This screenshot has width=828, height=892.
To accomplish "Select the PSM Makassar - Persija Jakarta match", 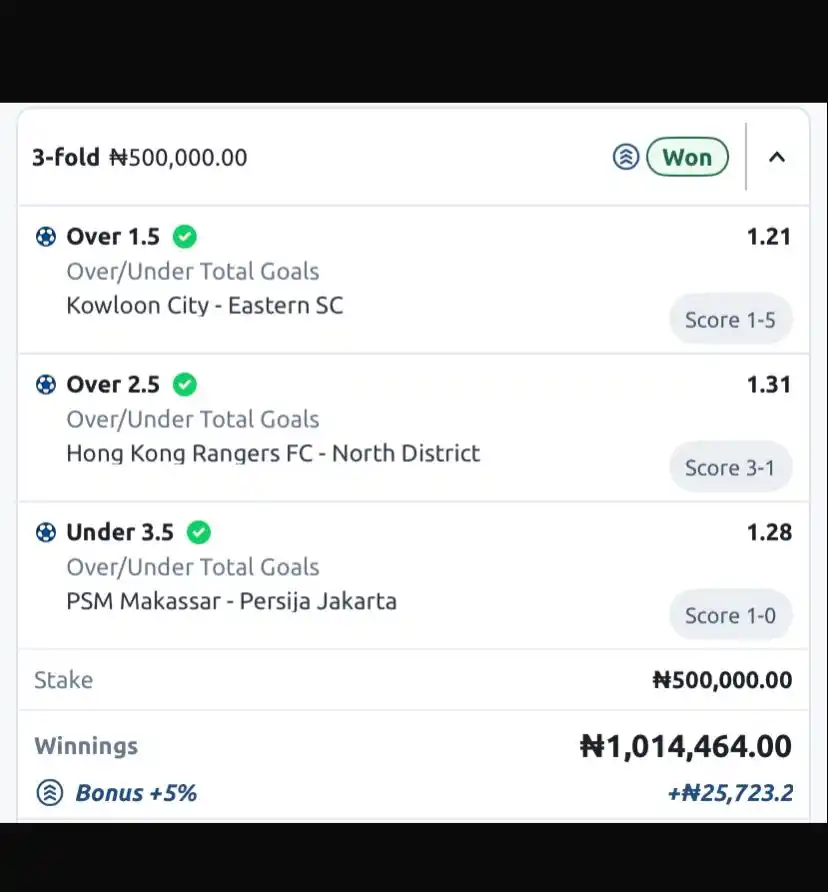I will 231,602.
